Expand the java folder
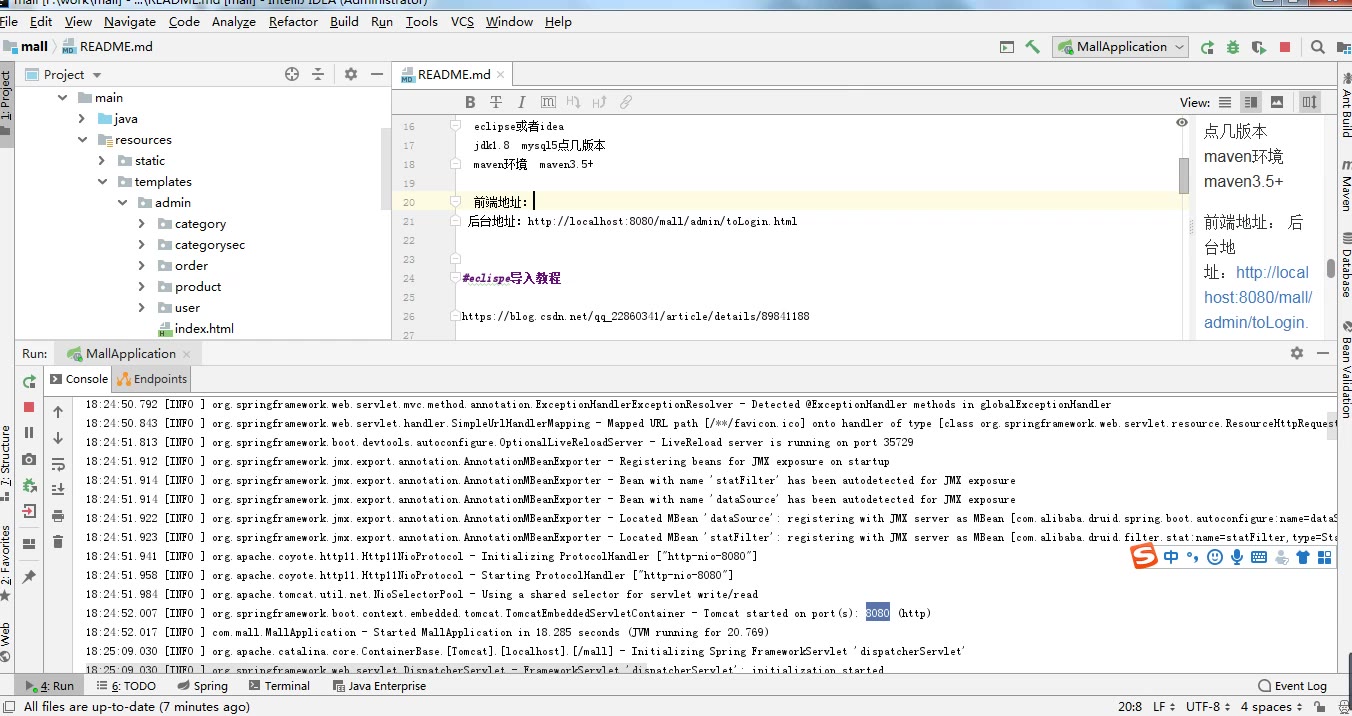Screen dimensions: 1352x716 [x=82, y=119]
